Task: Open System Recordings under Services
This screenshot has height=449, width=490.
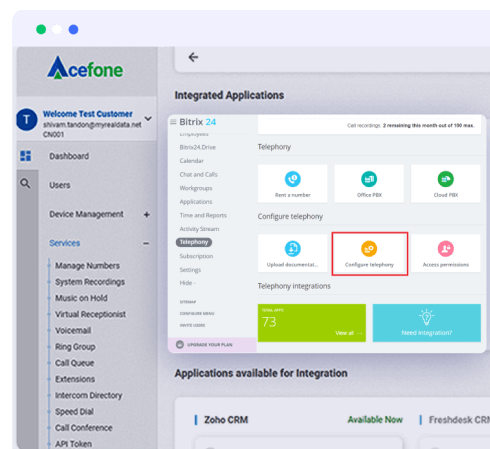Action: [x=90, y=282]
